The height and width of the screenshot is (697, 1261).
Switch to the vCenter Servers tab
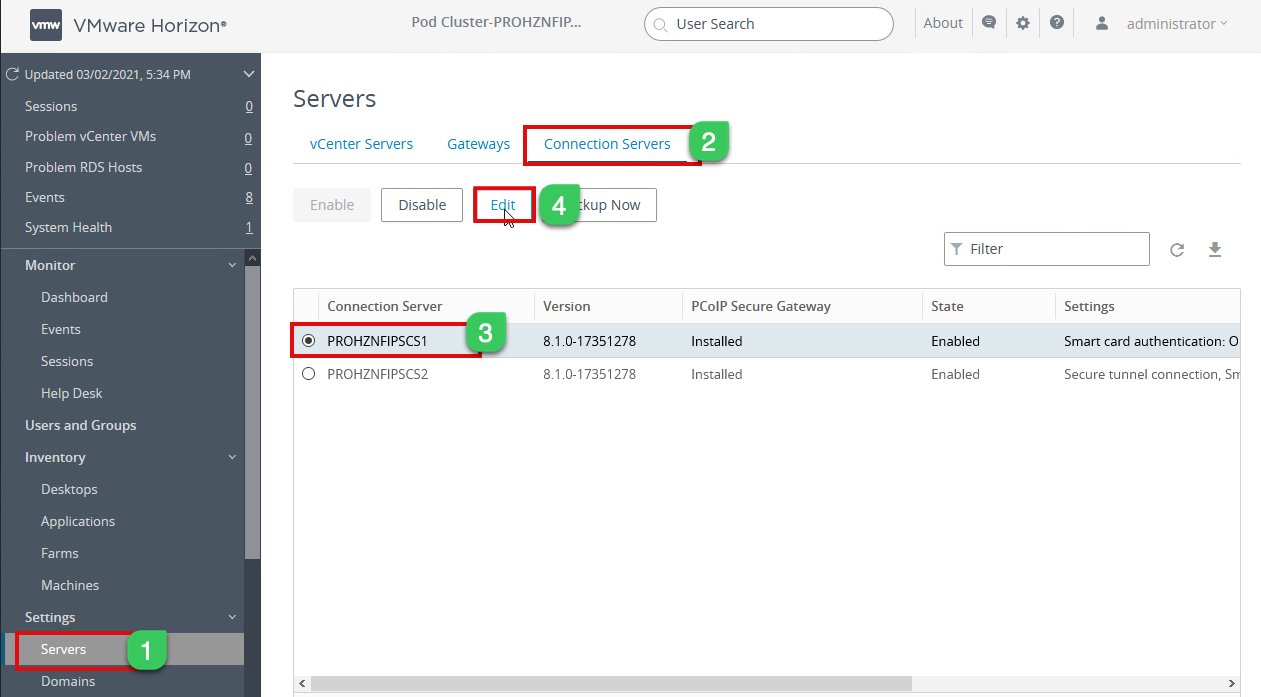(361, 144)
